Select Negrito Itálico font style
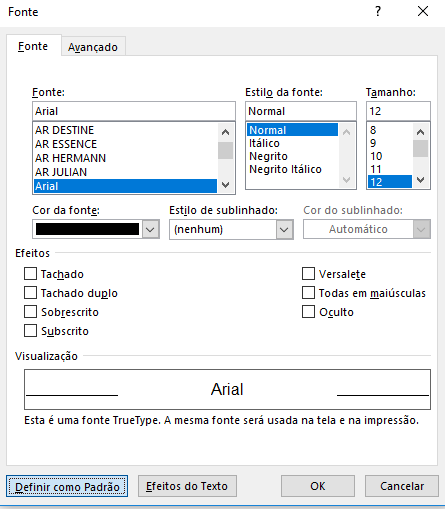Image resolution: width=445 pixels, height=509 pixels. coord(285,169)
